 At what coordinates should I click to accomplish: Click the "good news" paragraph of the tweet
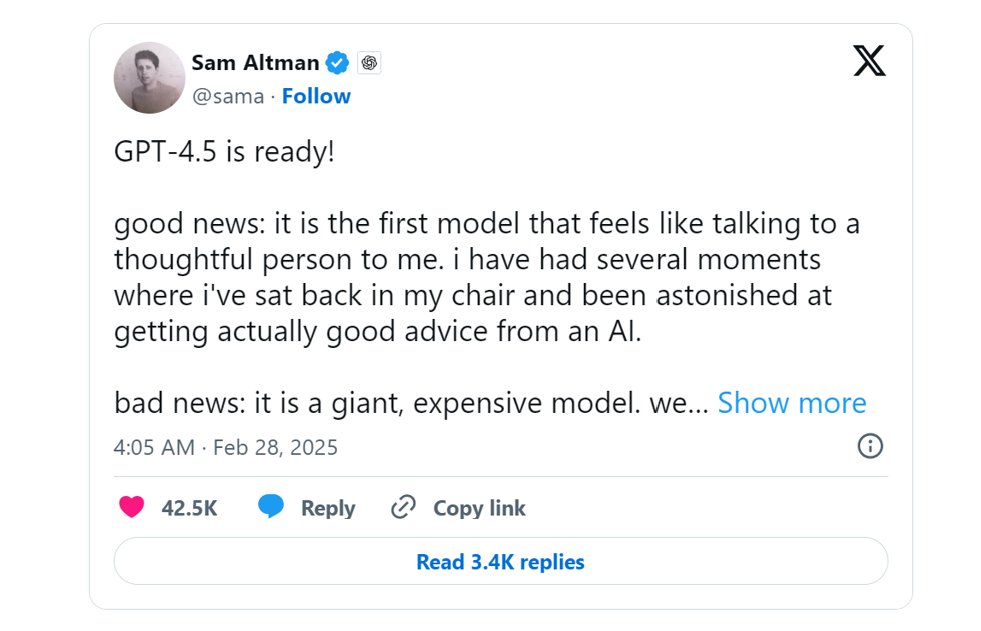(486, 277)
